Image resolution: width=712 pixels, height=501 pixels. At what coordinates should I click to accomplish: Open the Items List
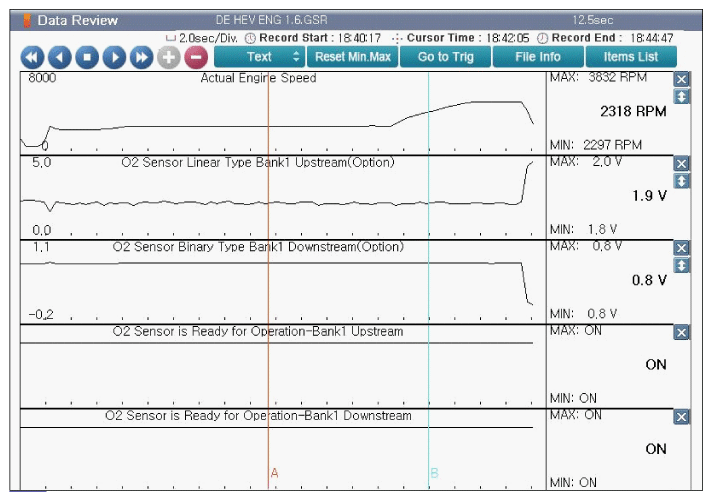(x=631, y=57)
